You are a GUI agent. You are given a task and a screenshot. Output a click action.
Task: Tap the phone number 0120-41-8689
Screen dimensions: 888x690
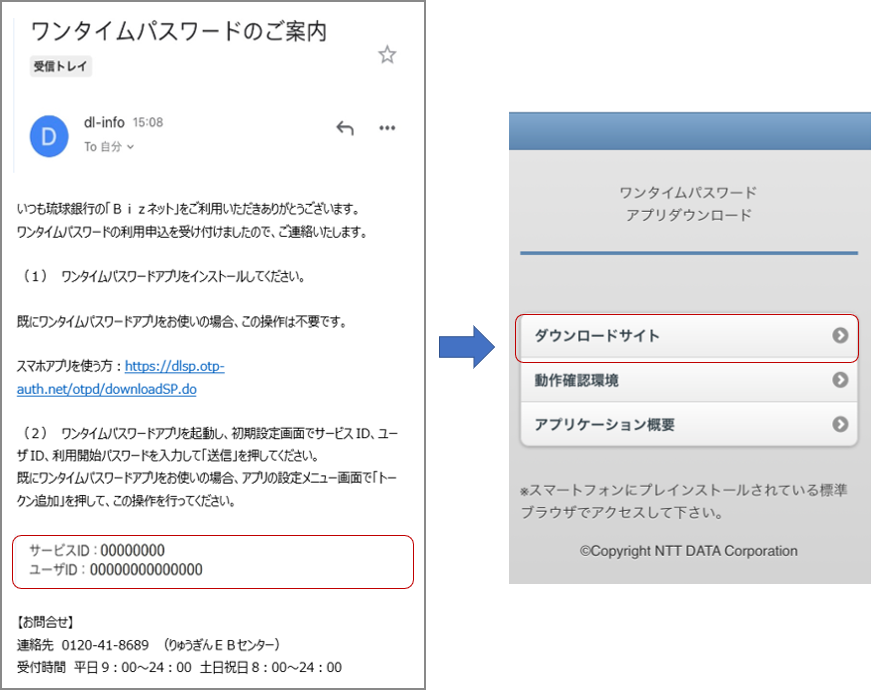pos(107,644)
